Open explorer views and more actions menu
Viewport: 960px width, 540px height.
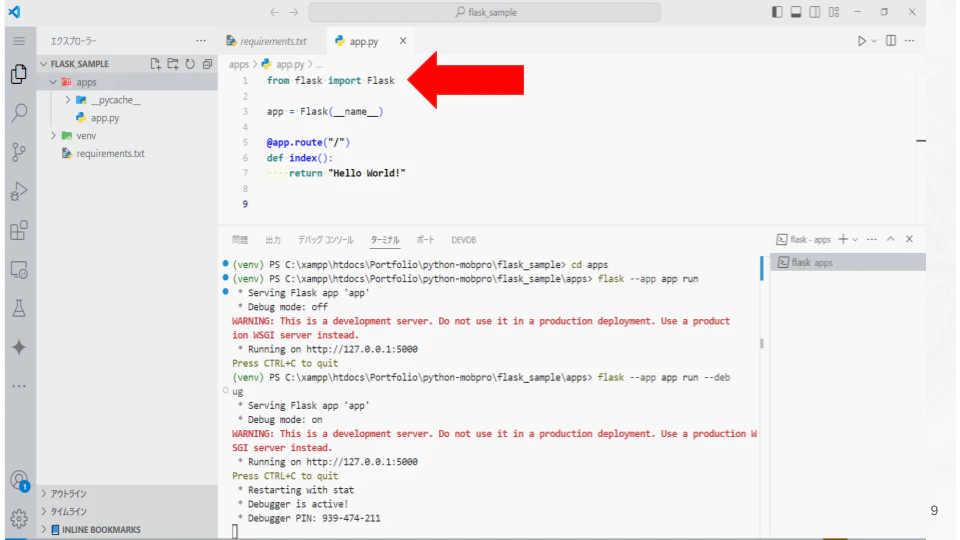(201, 41)
